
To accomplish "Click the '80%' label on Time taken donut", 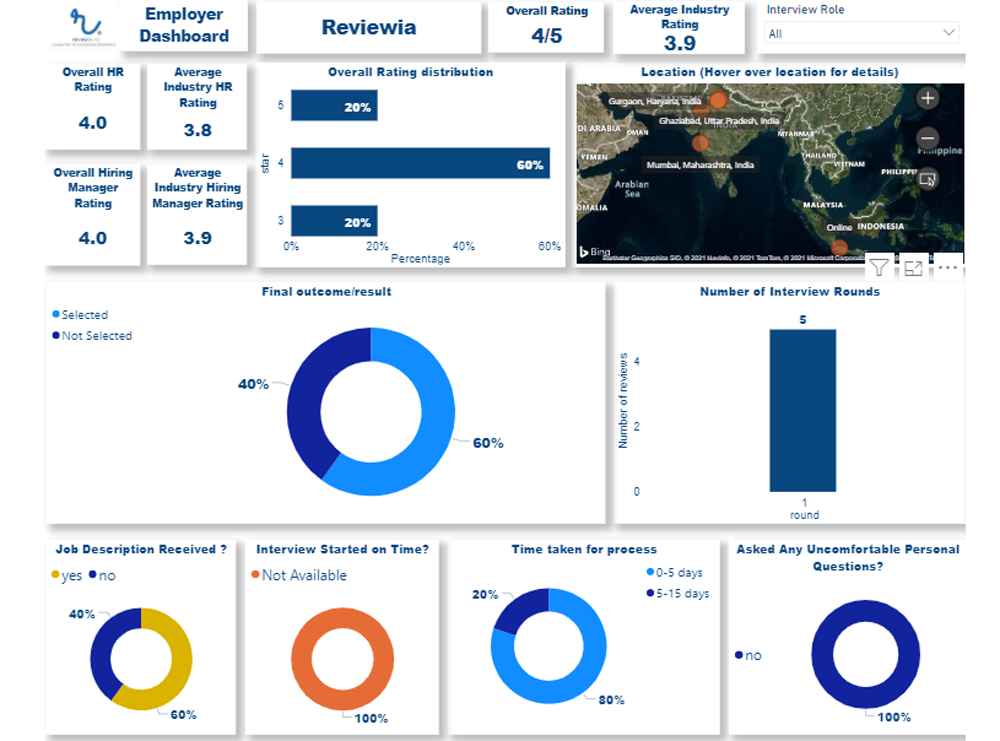I will click(x=611, y=700).
